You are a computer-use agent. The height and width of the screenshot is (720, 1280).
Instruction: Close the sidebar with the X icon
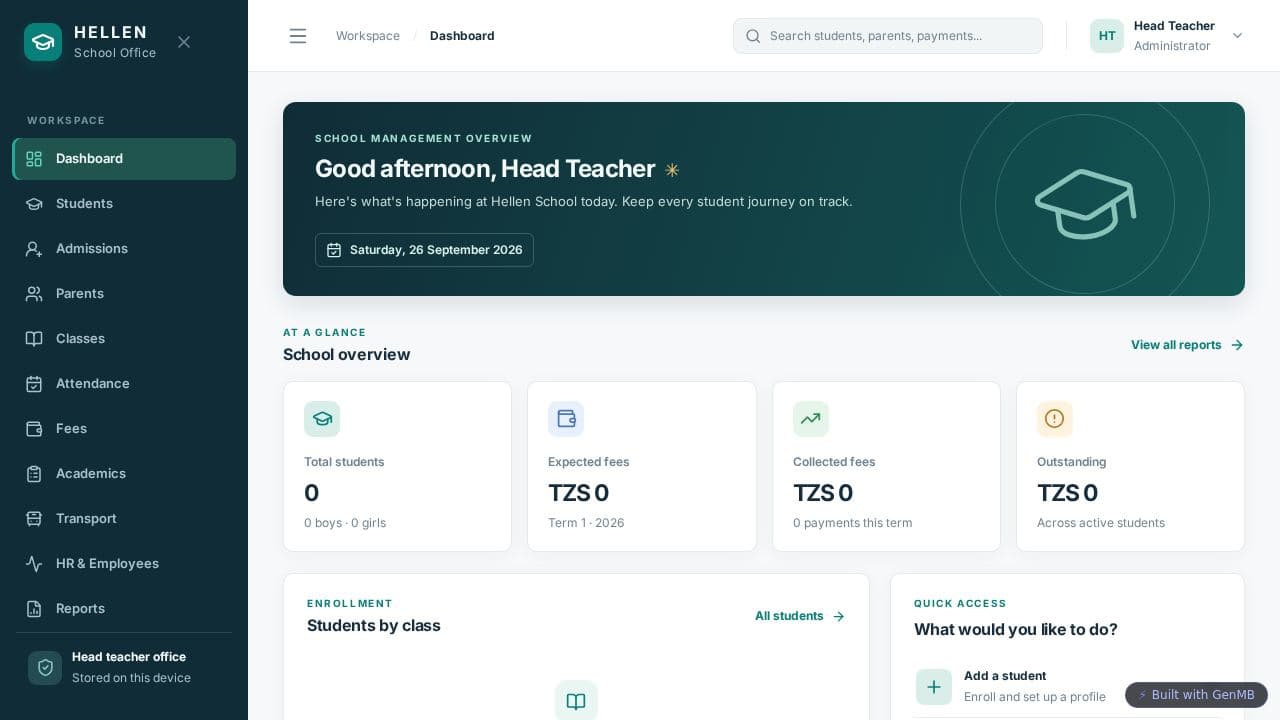click(x=184, y=42)
